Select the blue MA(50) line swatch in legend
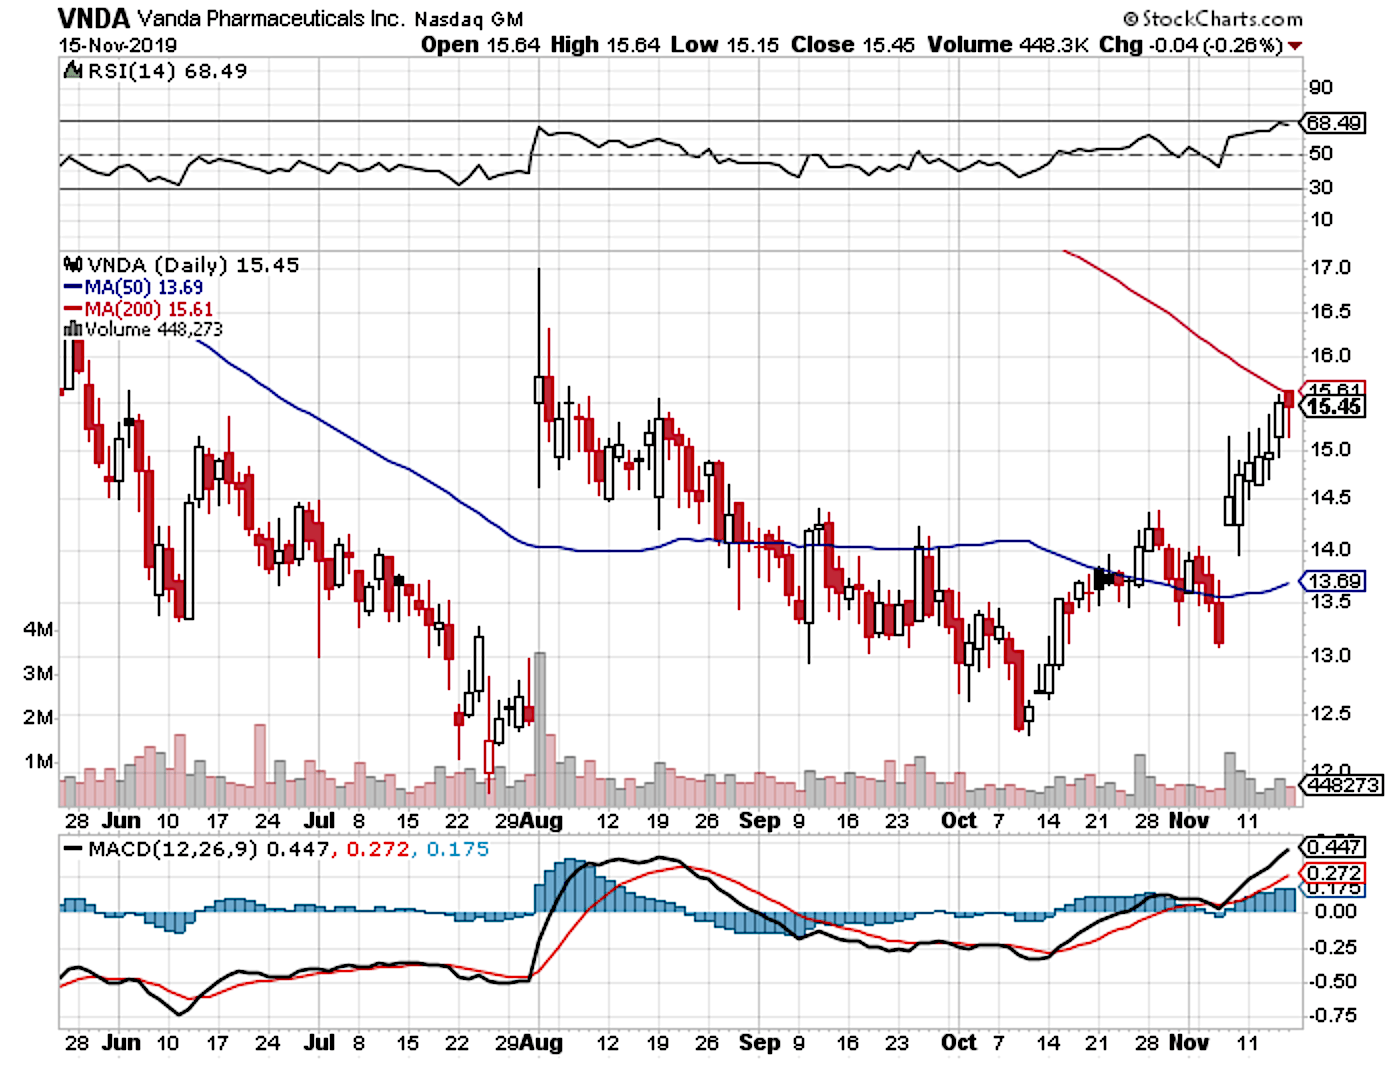 tap(73, 287)
